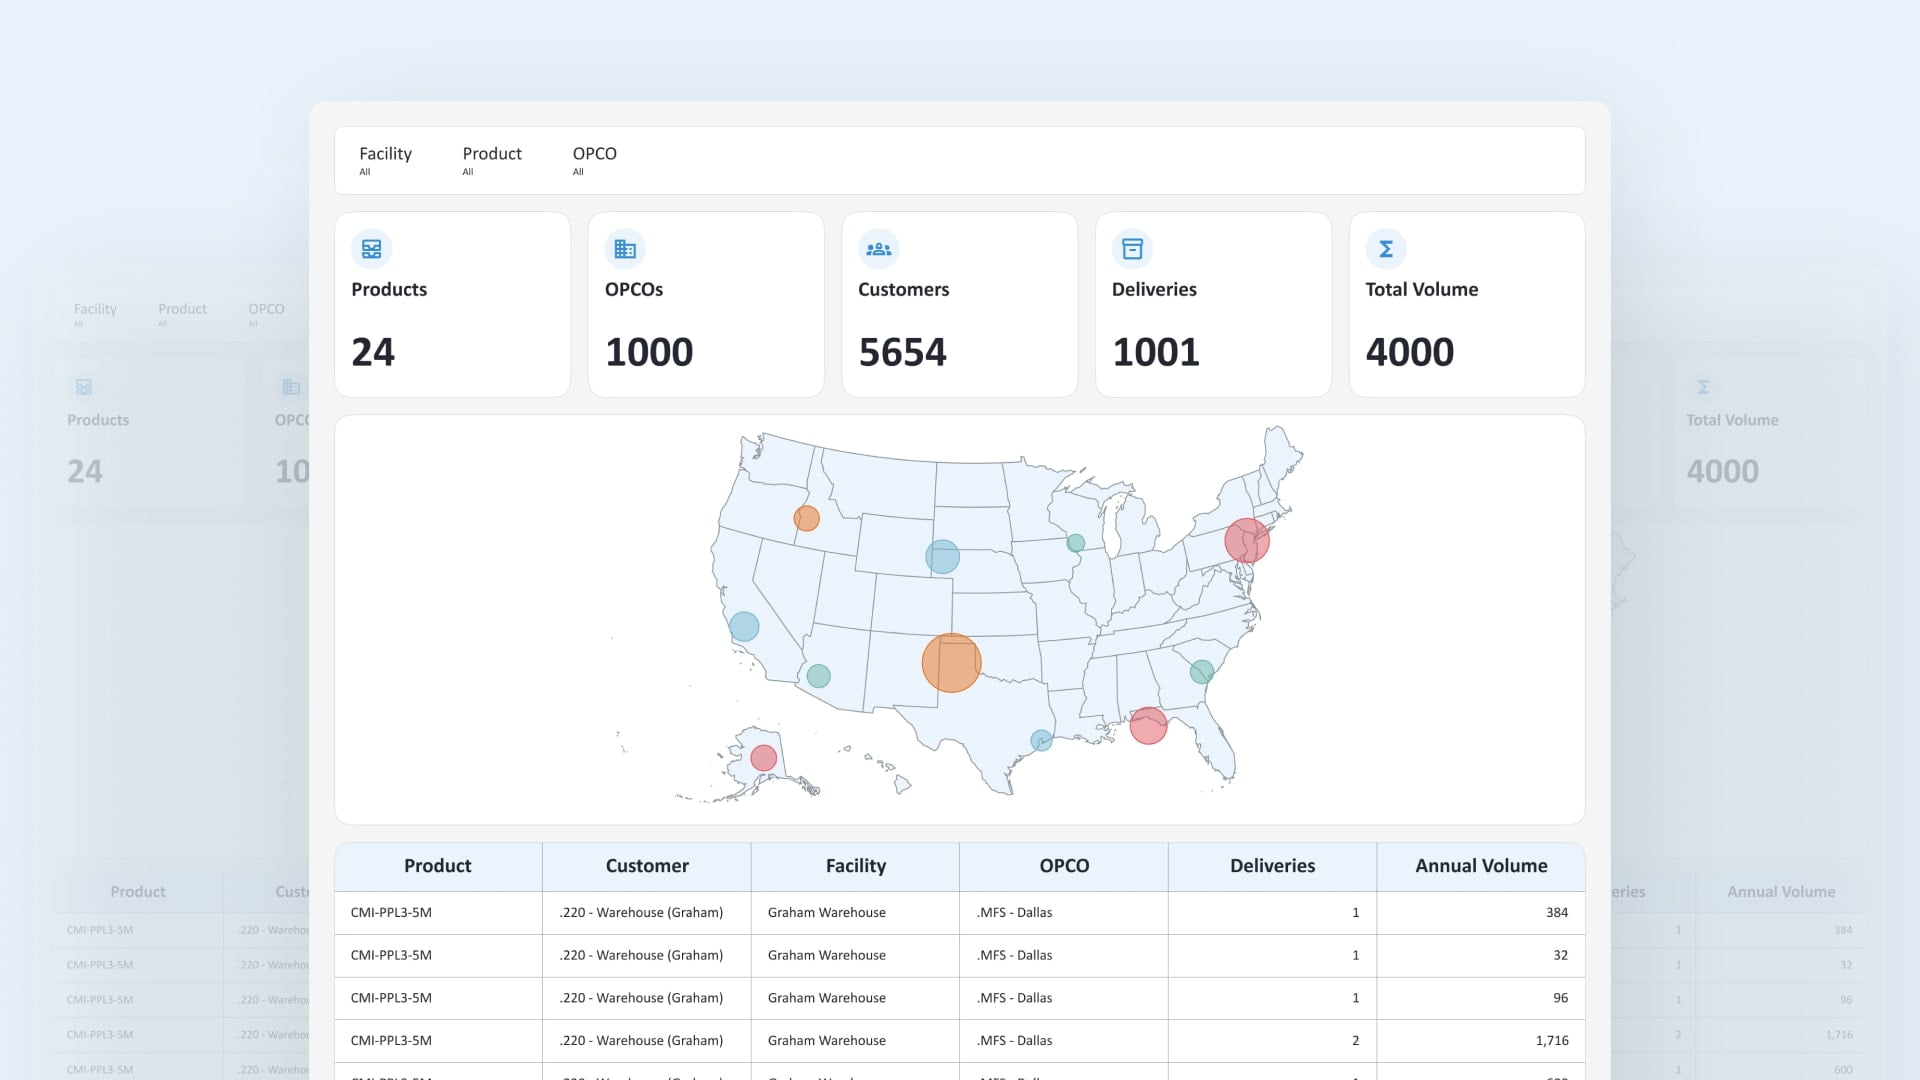The image size is (1920, 1080).
Task: Open Facility filter in faded background dashboard
Action: point(95,314)
